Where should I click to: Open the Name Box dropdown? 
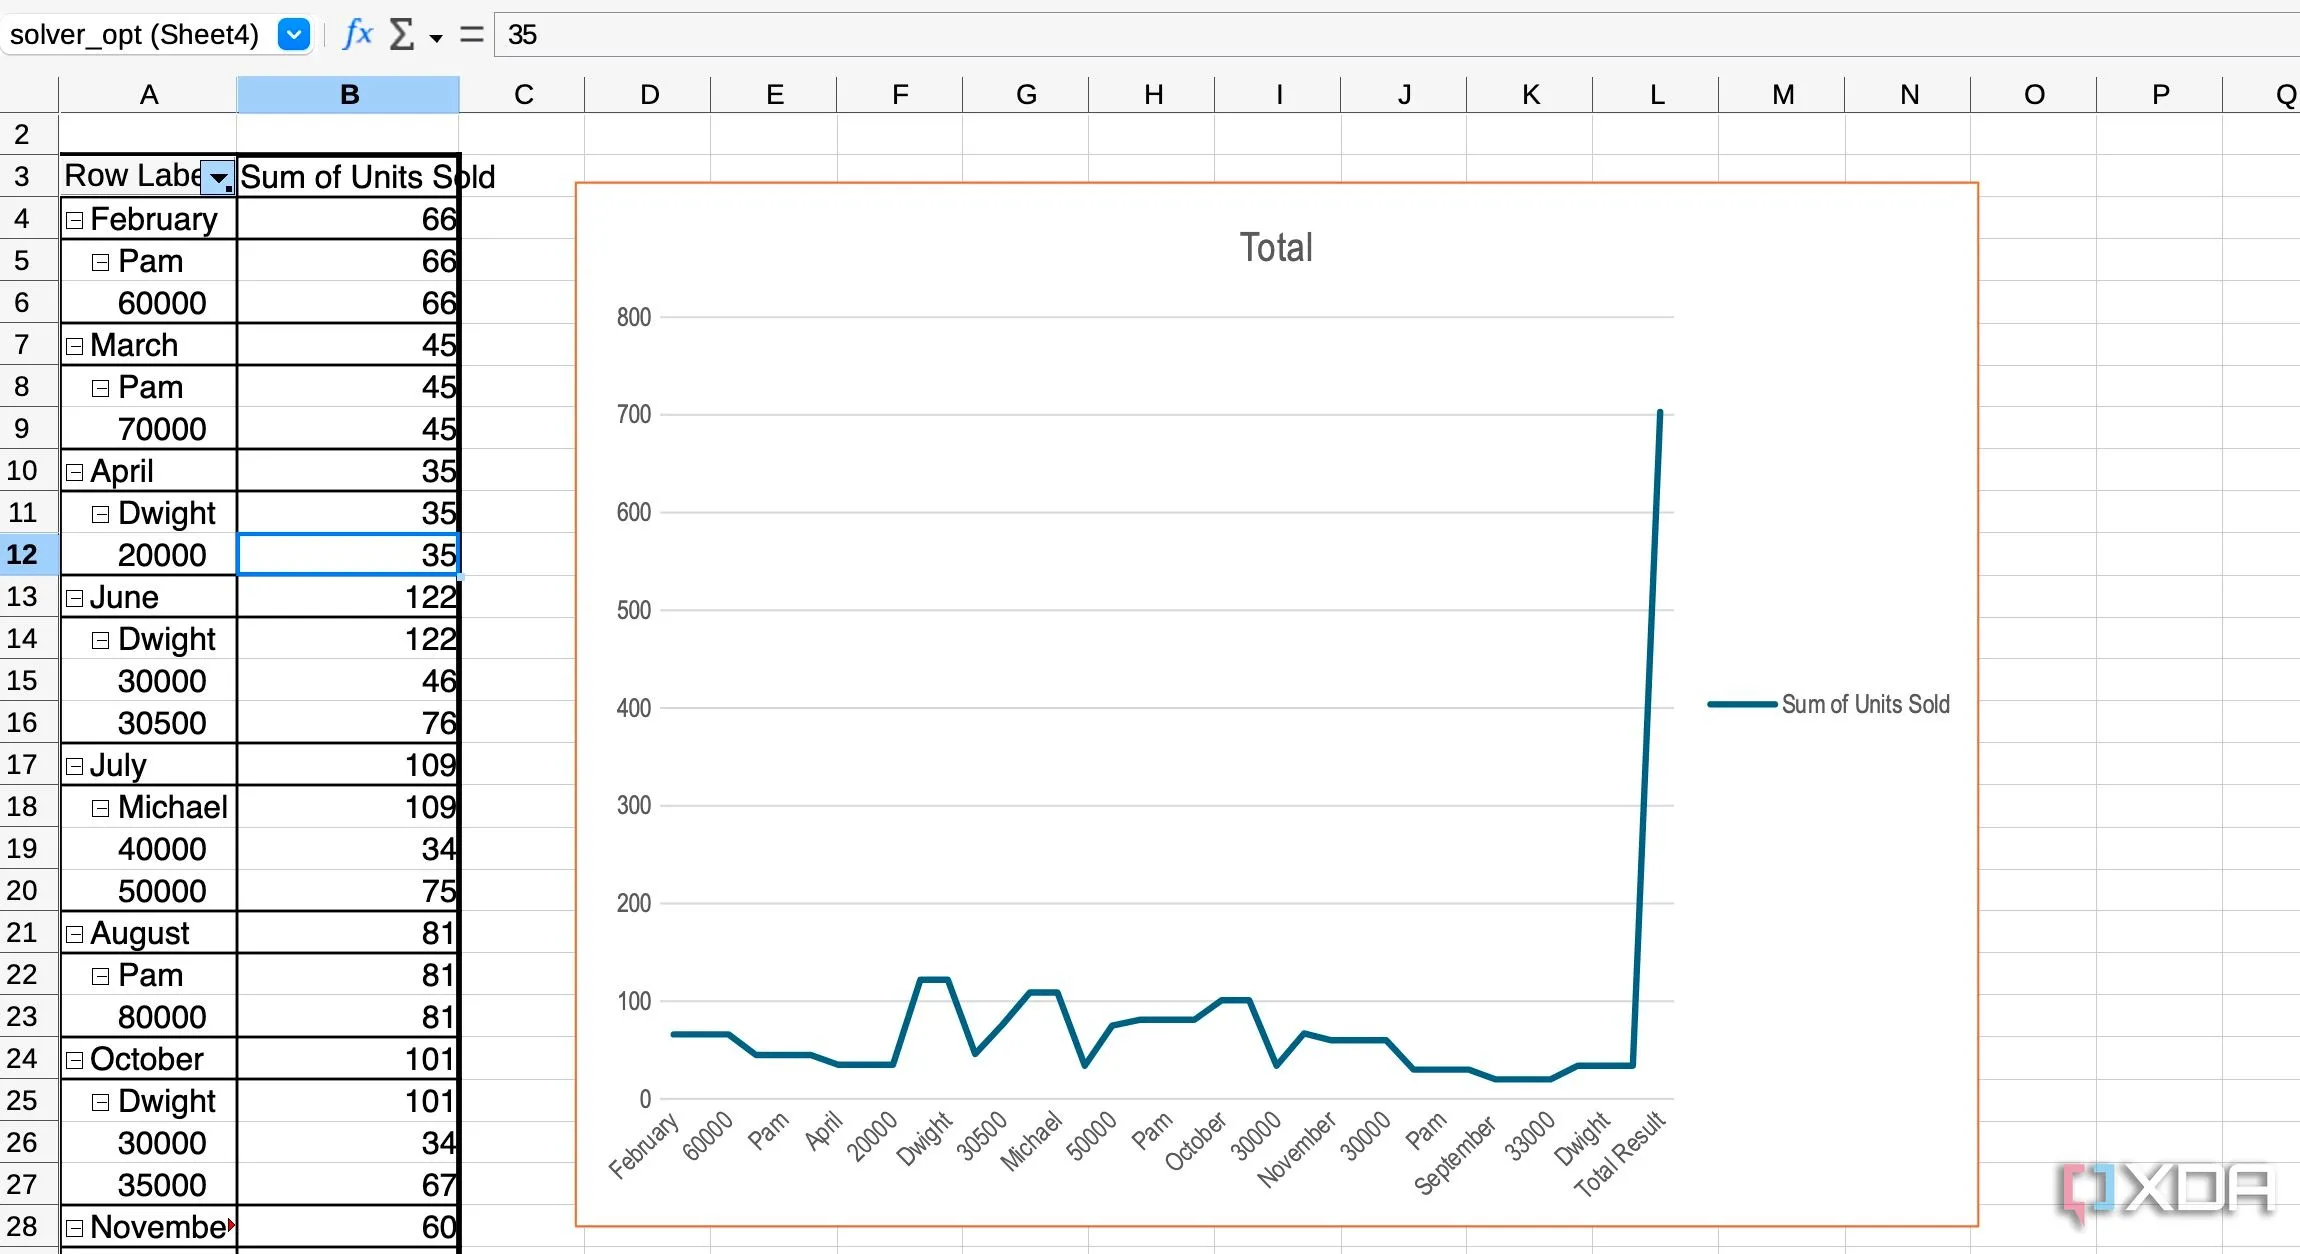[293, 35]
